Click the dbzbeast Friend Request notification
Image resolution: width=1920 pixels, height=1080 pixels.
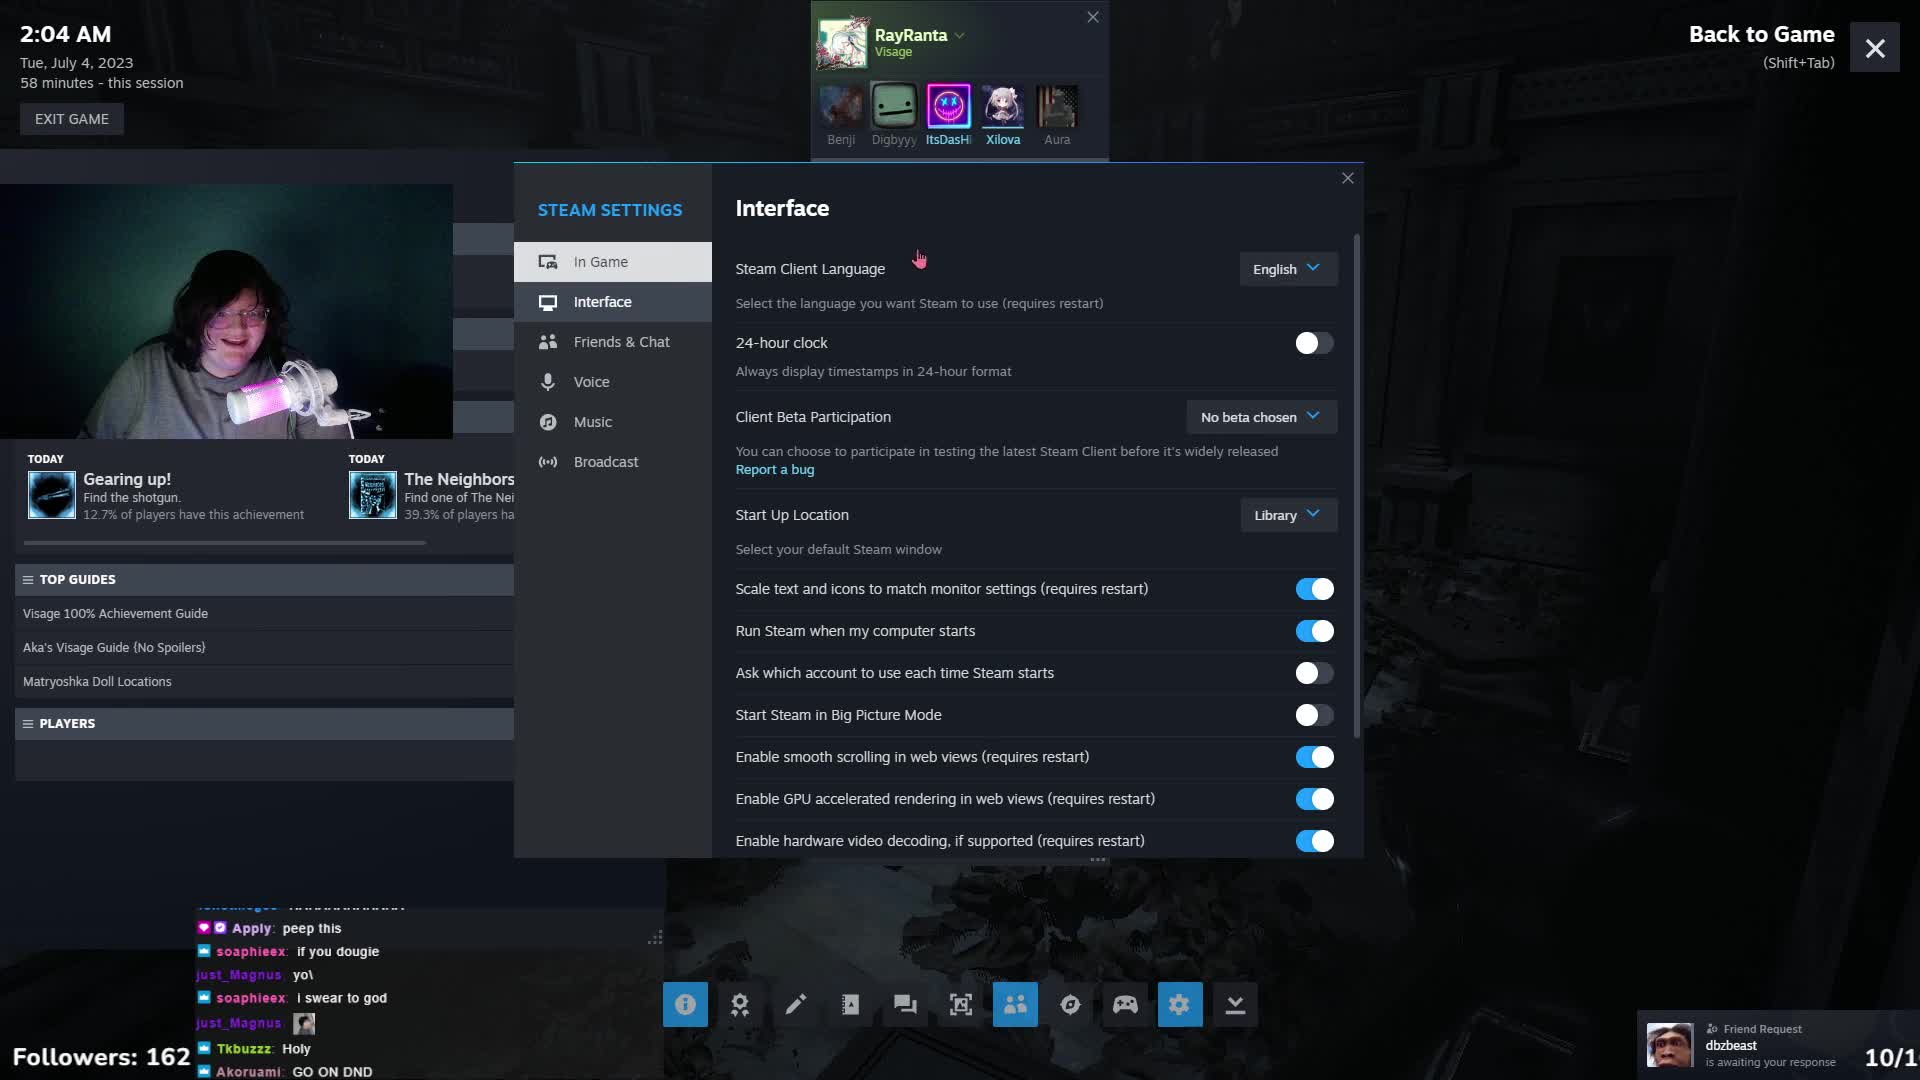[1778, 1045]
